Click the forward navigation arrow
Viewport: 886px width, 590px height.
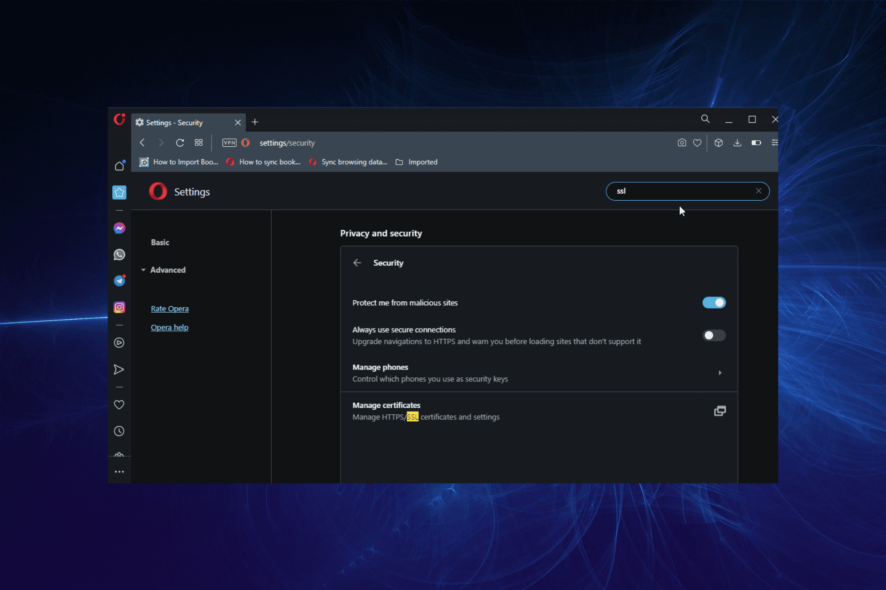point(161,143)
